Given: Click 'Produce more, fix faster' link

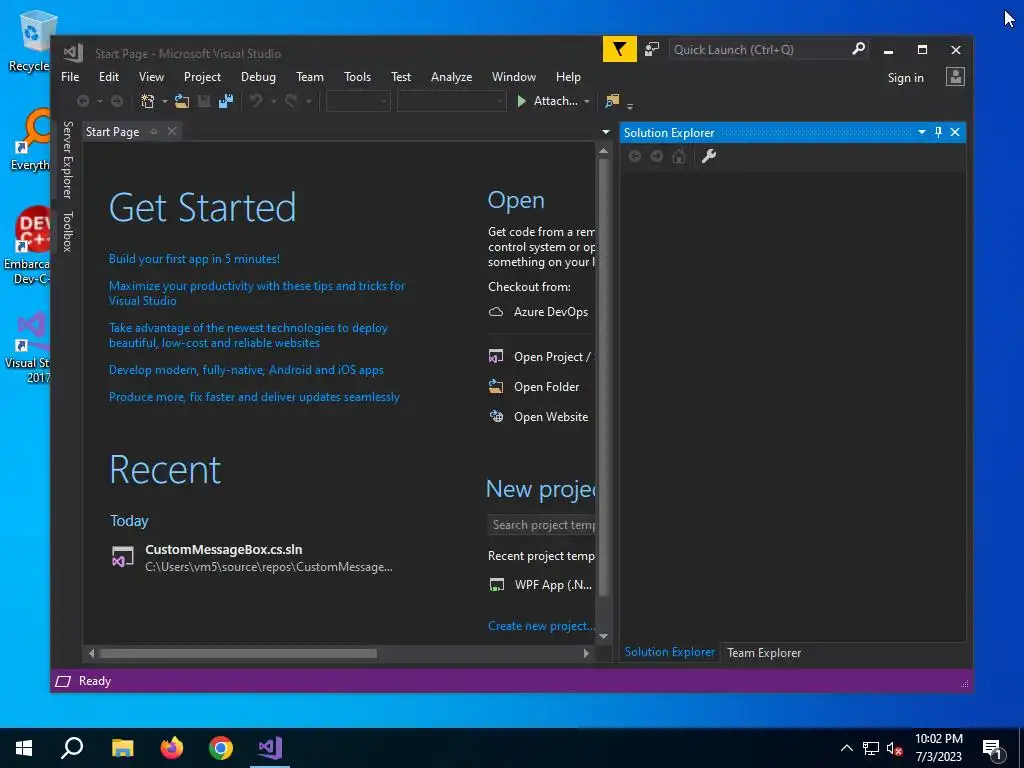Looking at the screenshot, I should (254, 397).
